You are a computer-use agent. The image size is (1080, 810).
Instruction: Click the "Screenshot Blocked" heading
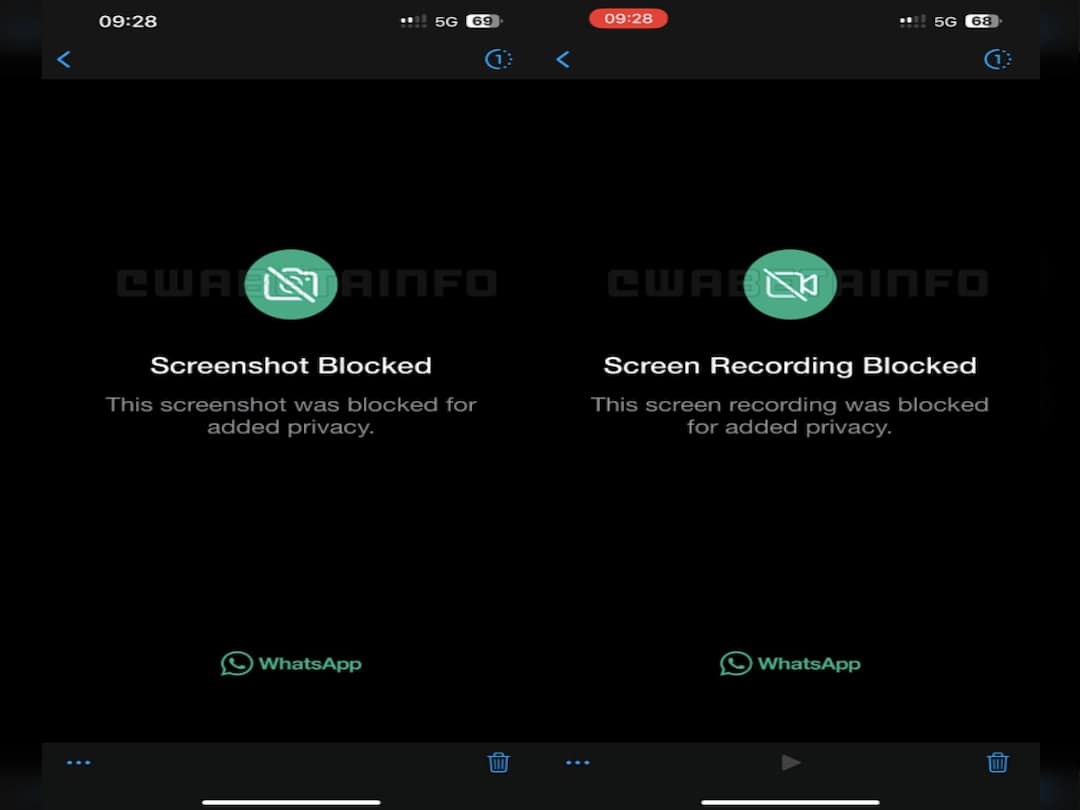tap(291, 366)
